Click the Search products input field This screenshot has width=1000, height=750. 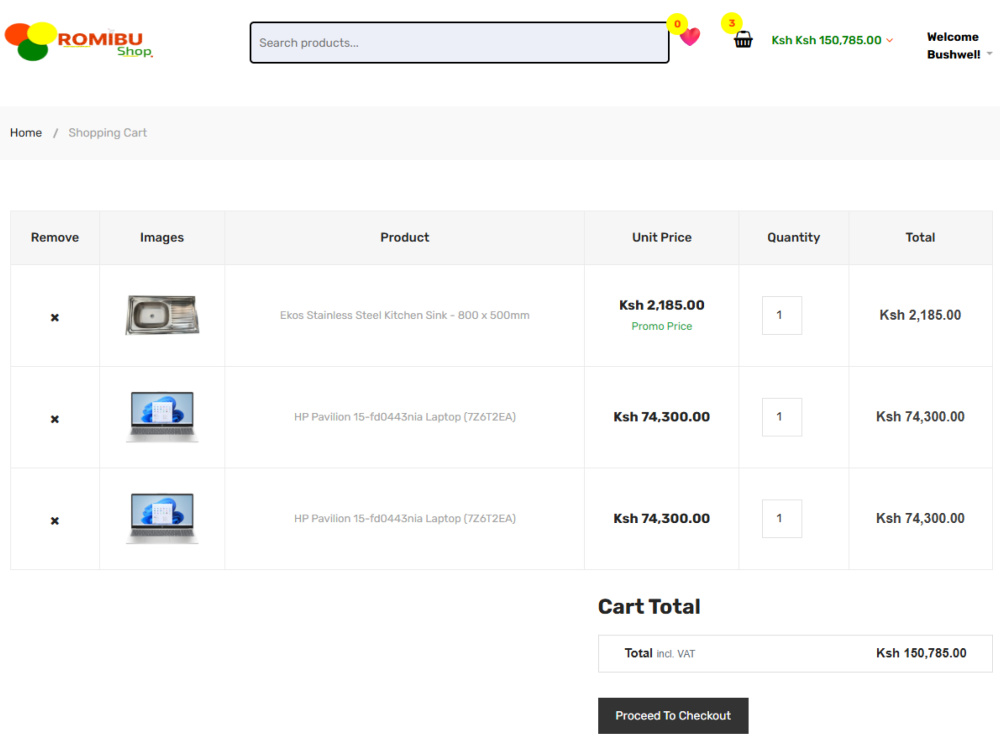click(459, 43)
